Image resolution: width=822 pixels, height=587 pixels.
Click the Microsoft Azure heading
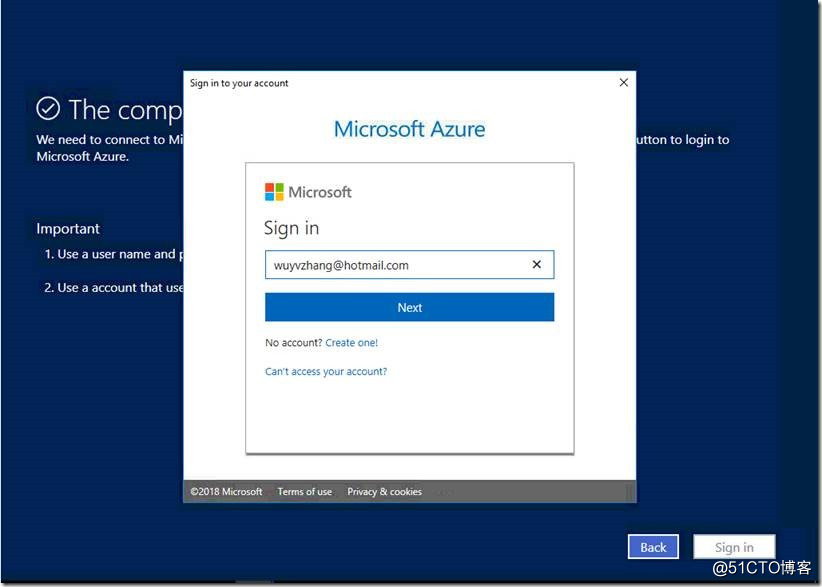tap(409, 129)
